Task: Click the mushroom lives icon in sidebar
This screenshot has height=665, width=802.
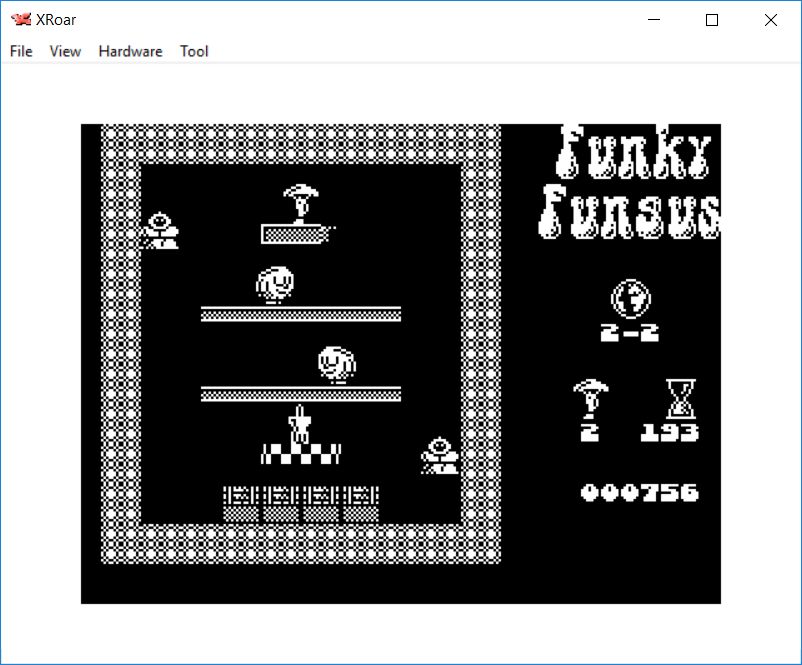Action: (x=590, y=398)
